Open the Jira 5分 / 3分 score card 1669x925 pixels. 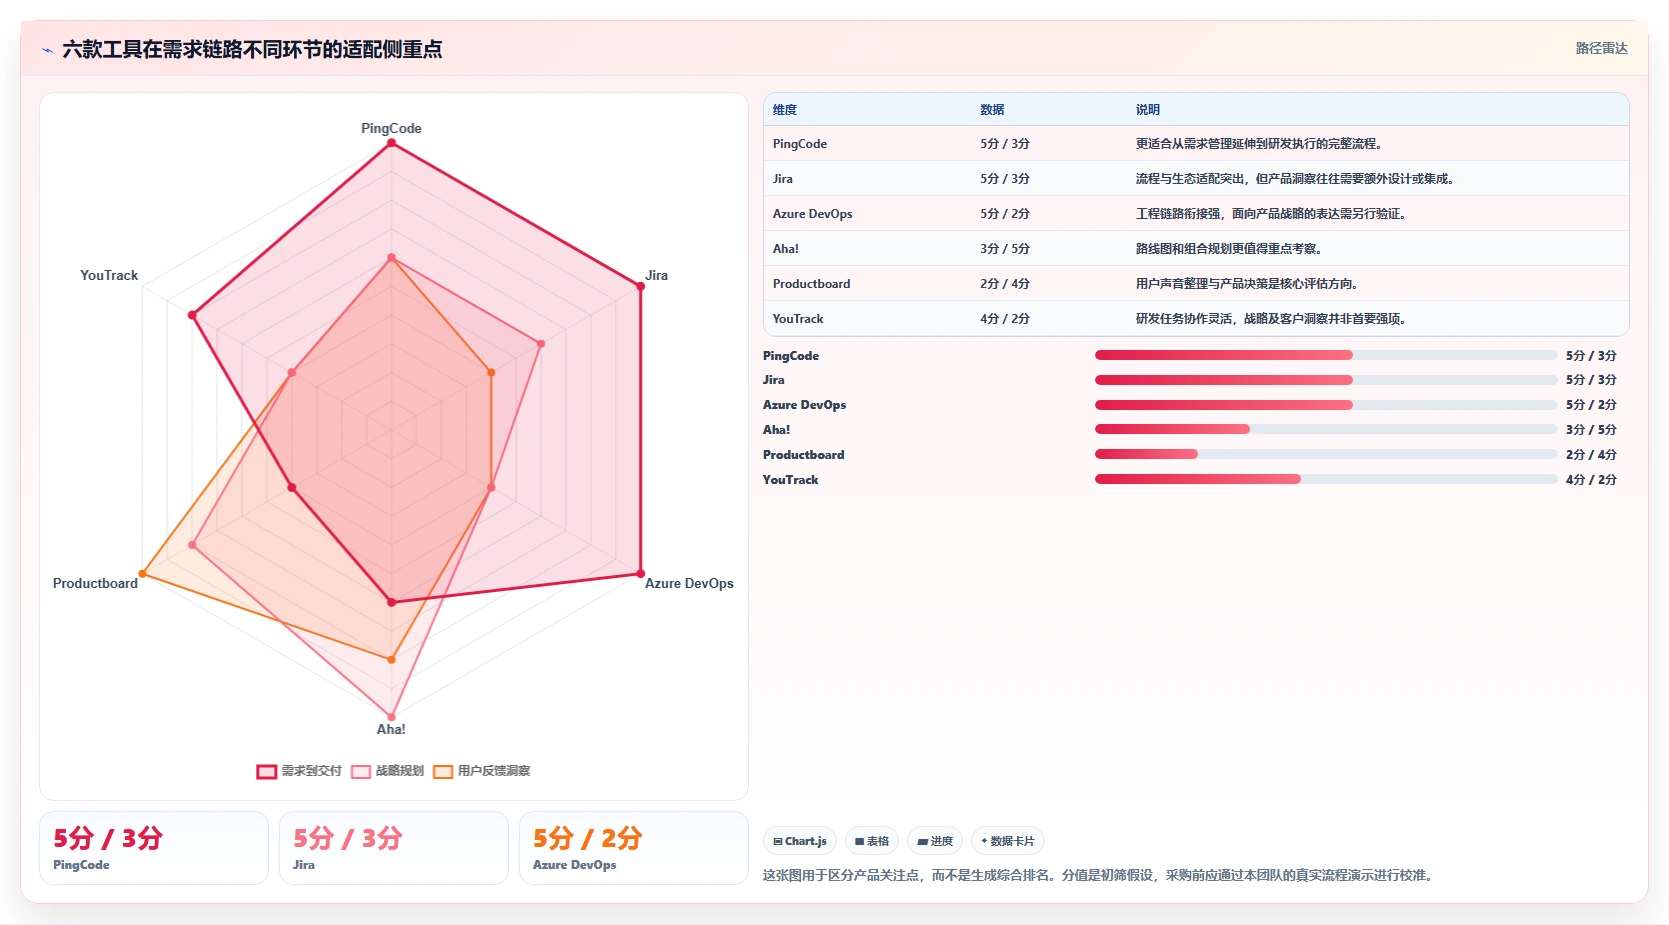click(x=394, y=848)
